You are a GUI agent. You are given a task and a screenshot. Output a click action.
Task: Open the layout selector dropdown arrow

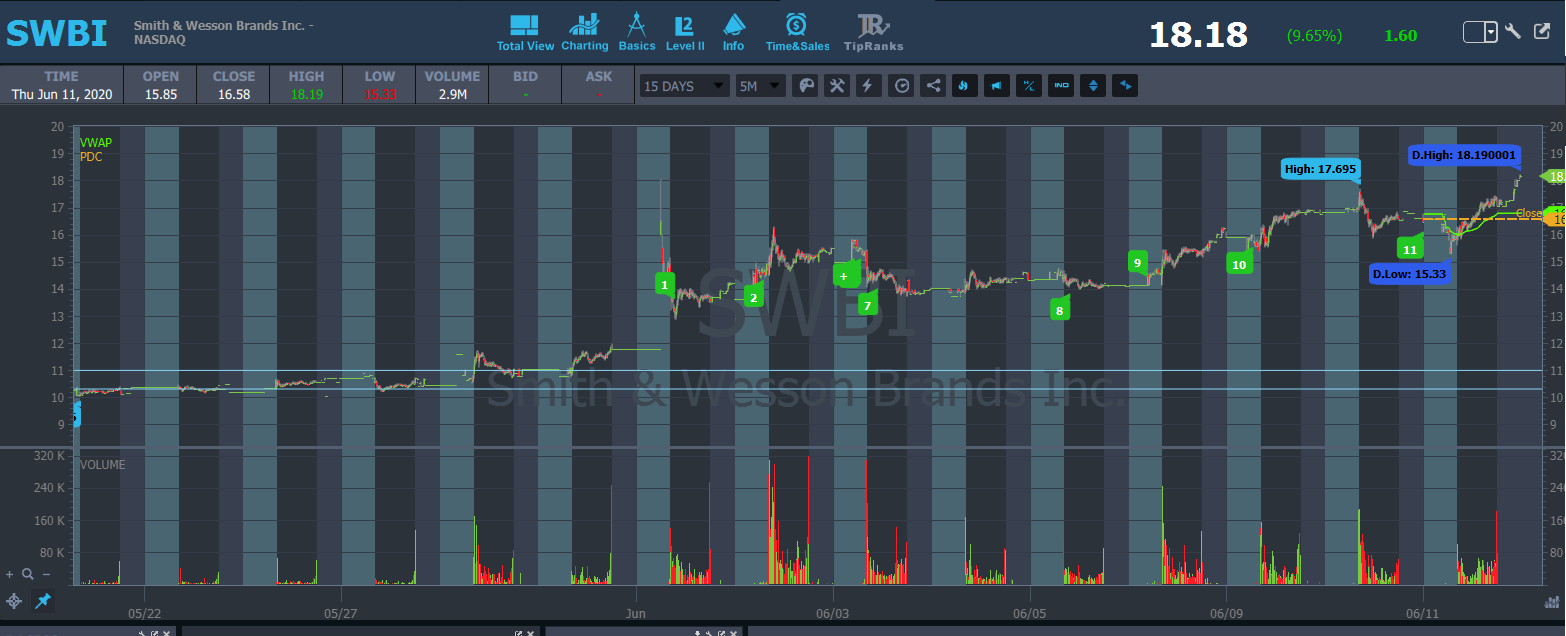1490,32
